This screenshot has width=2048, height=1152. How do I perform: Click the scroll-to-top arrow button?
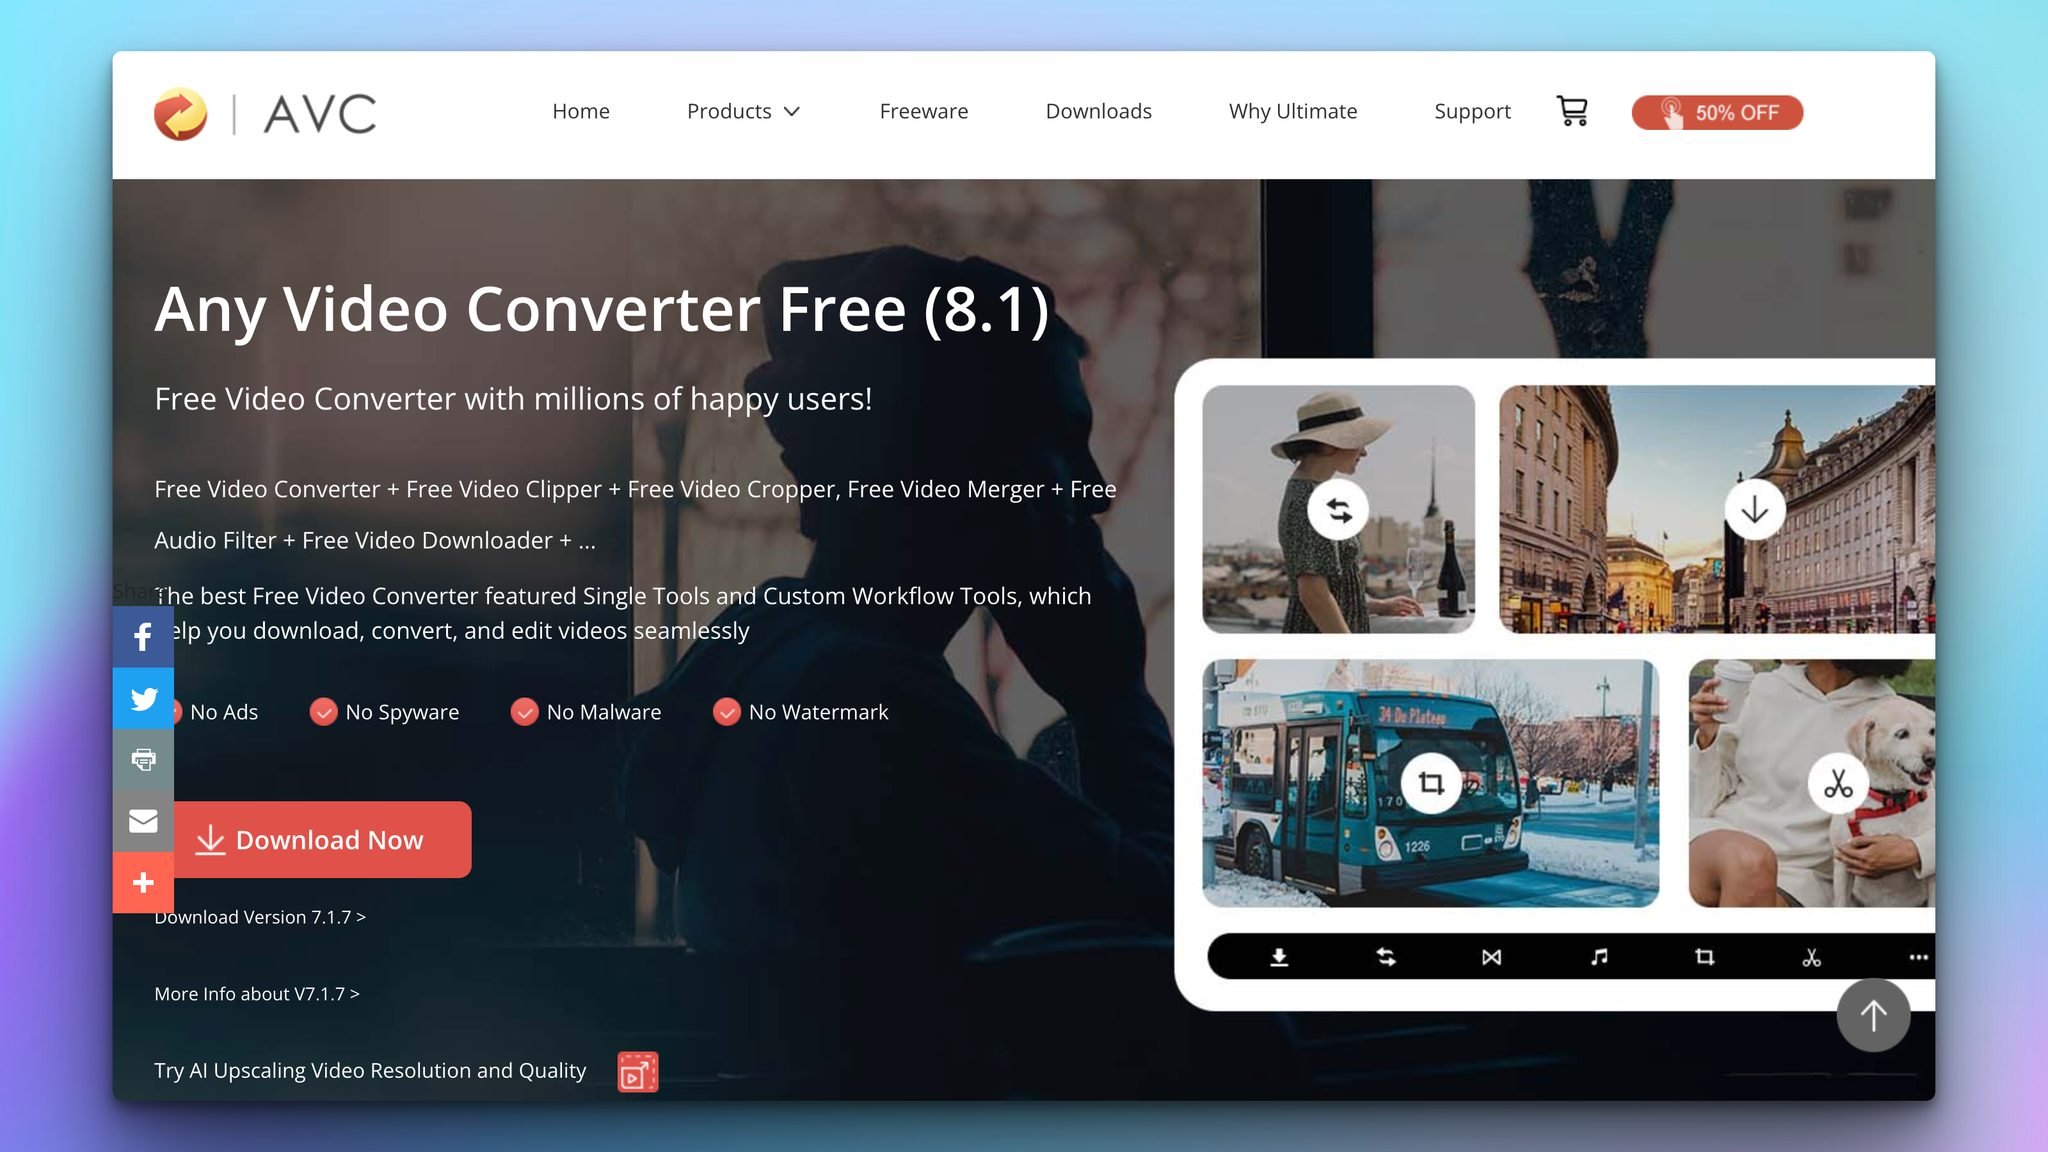point(1874,1013)
